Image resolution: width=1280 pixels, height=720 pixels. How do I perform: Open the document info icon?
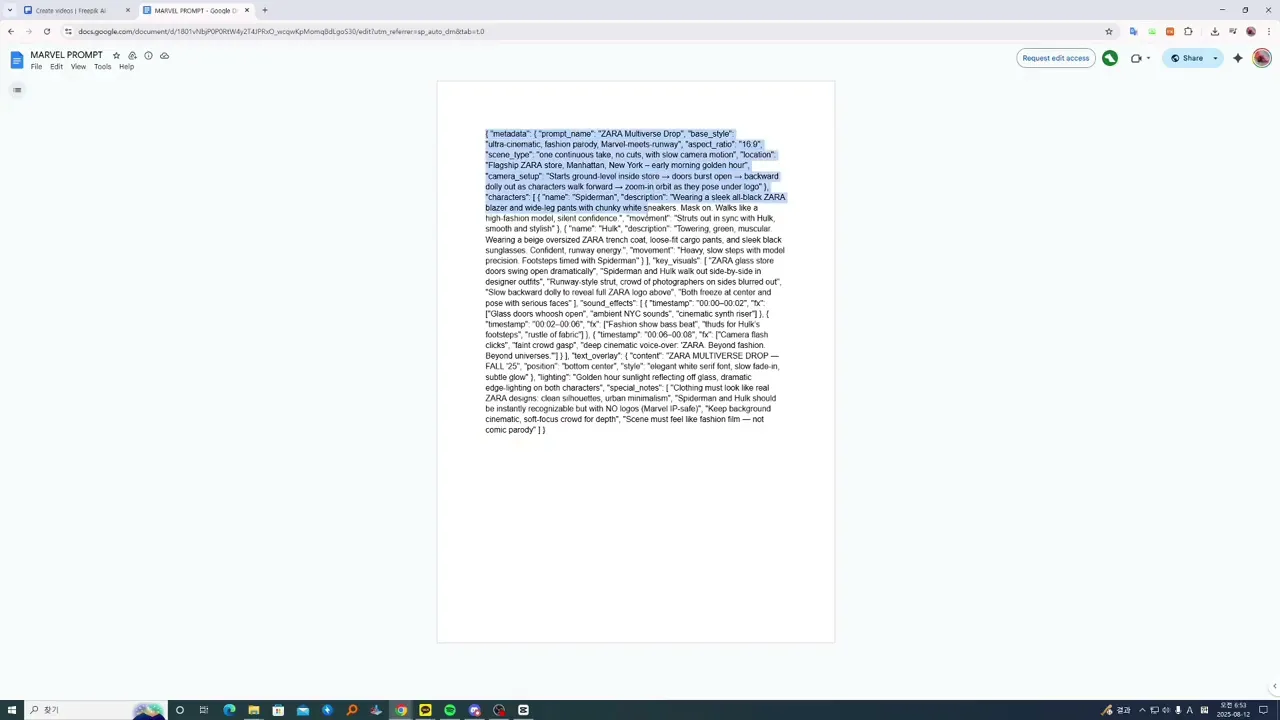(148, 55)
